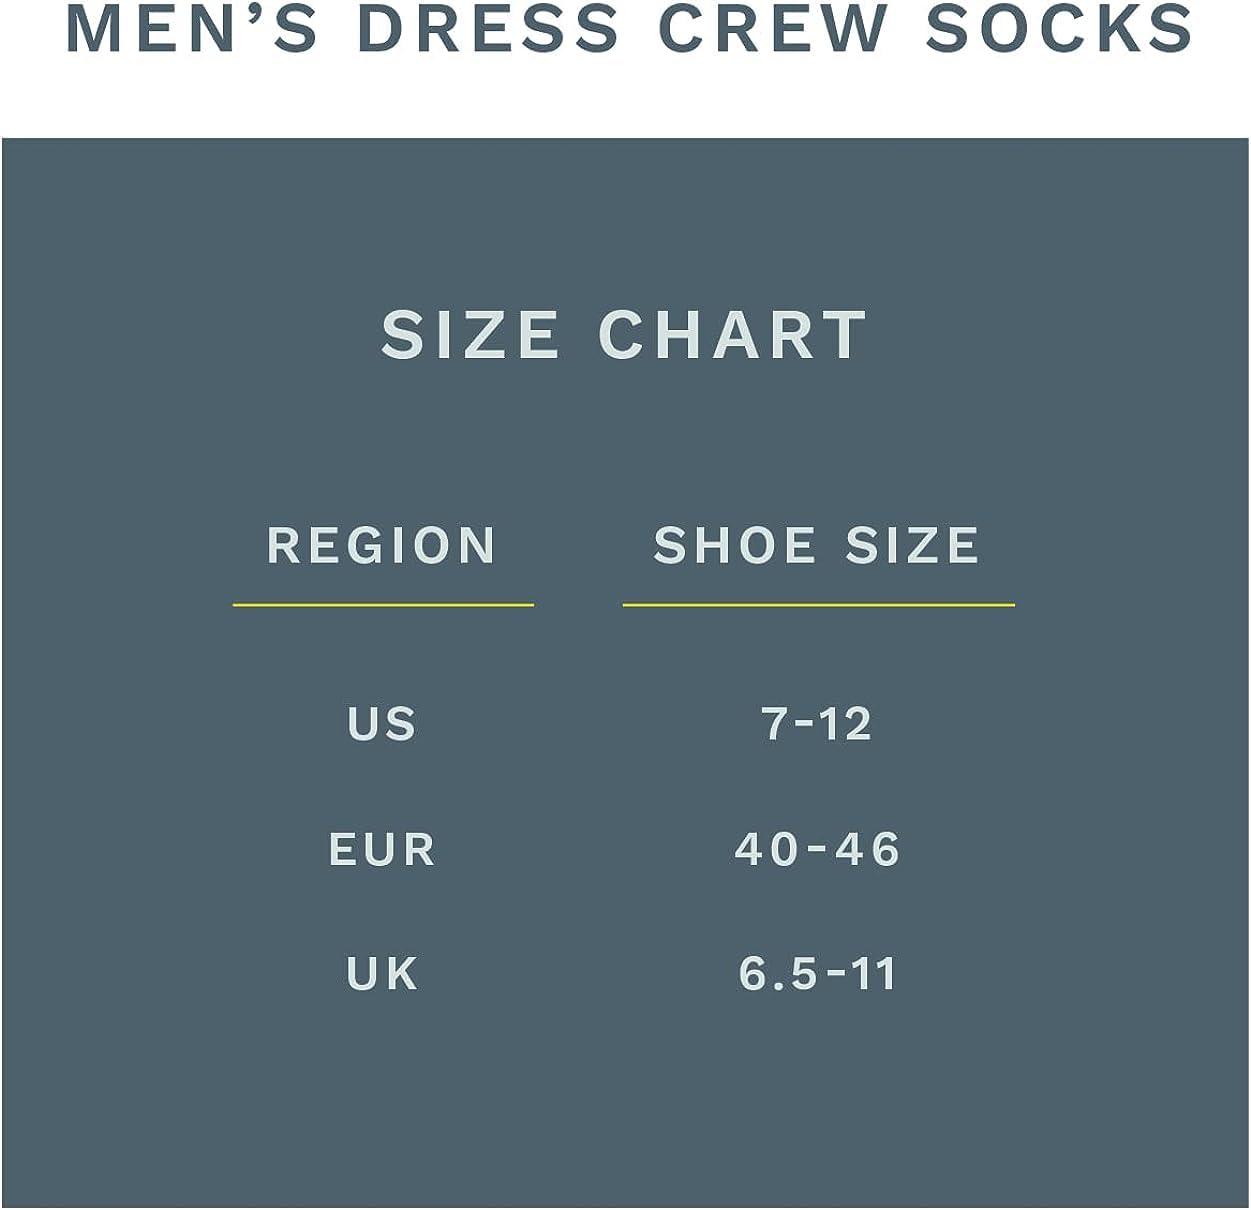Click the 40 in the EUR size range
Screen dimensions: 1251x1210
point(767,850)
